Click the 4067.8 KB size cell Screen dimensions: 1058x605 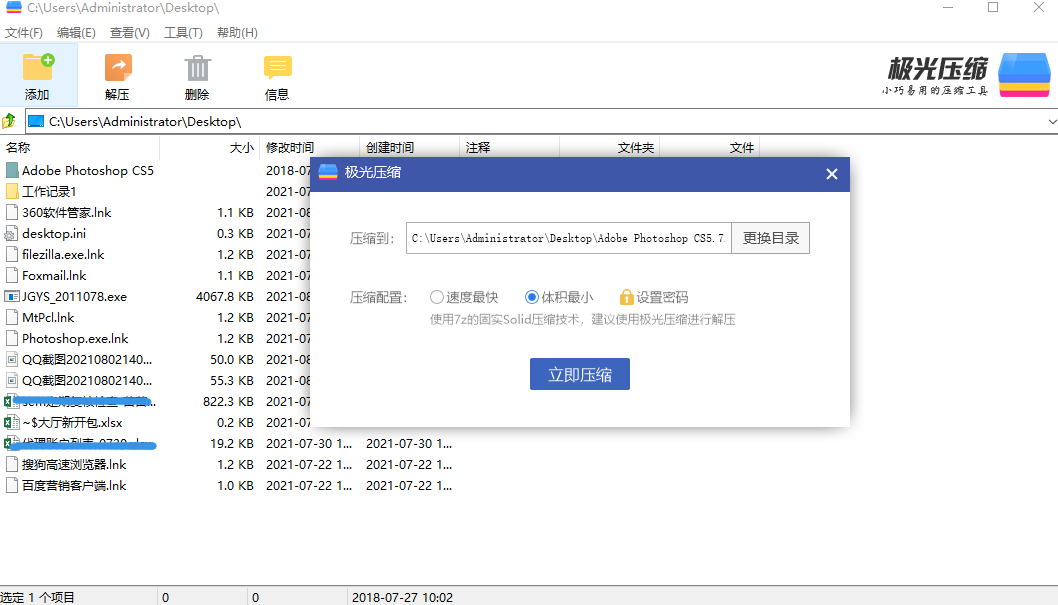click(225, 297)
